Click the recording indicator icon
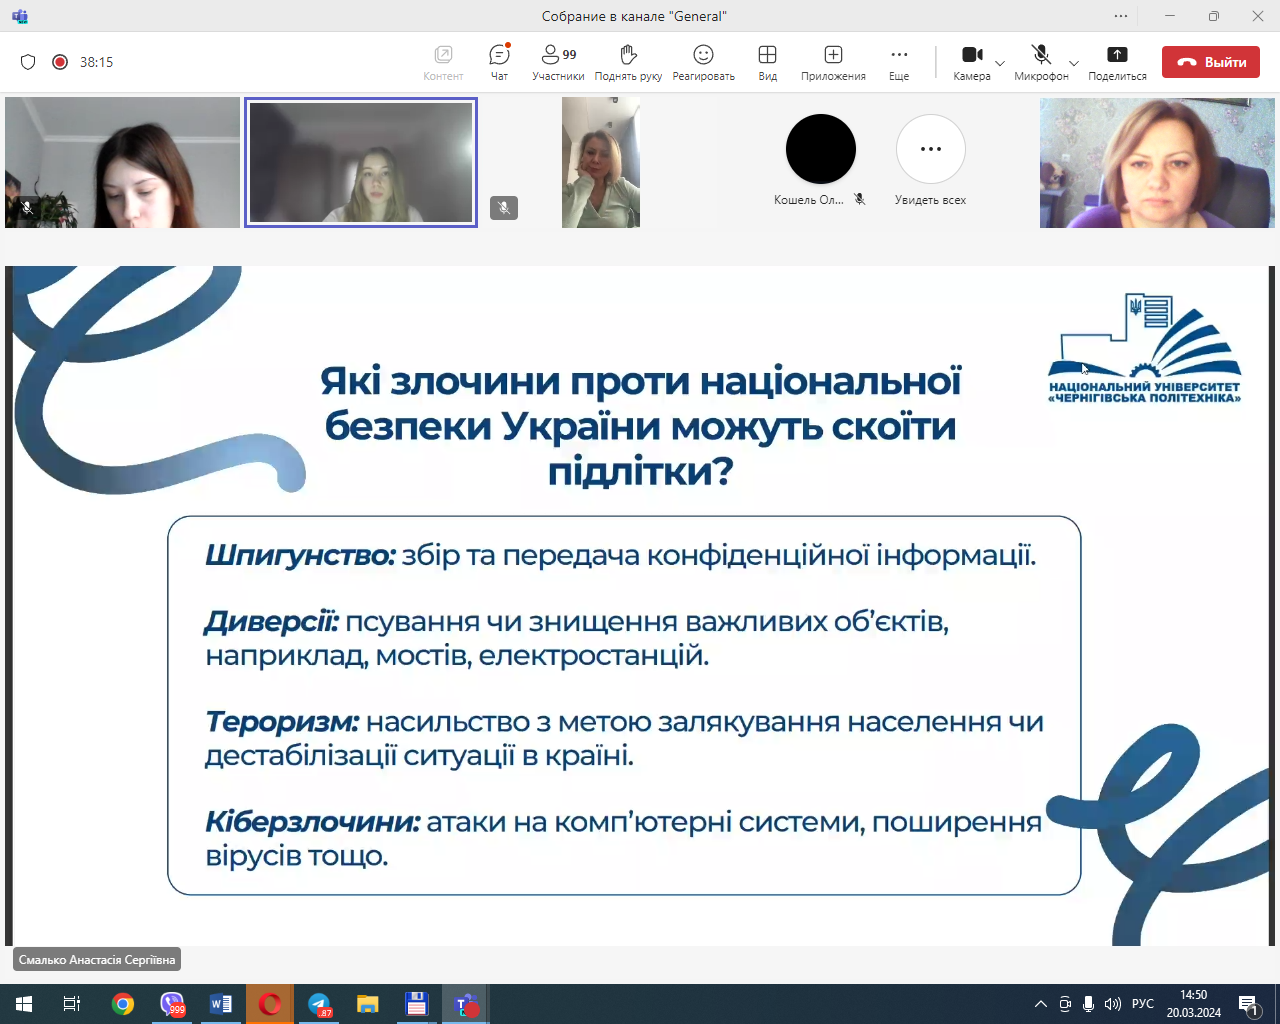 [60, 62]
